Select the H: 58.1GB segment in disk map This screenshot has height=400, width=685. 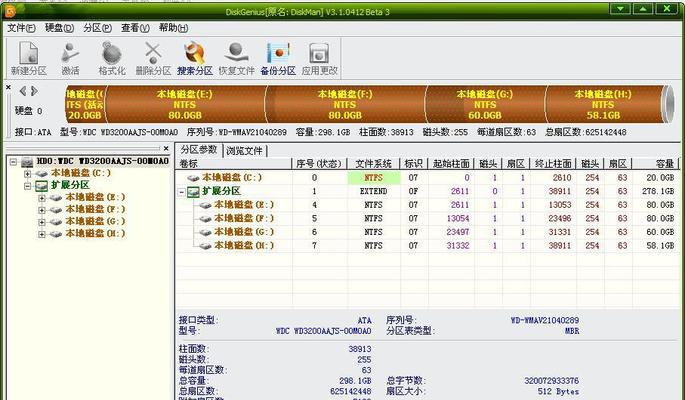coord(603,104)
